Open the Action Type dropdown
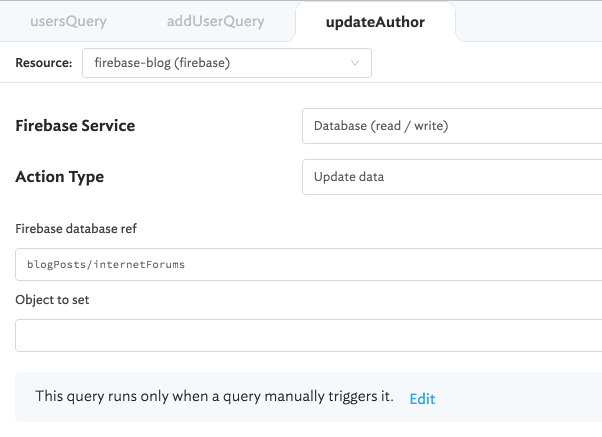 (451, 177)
